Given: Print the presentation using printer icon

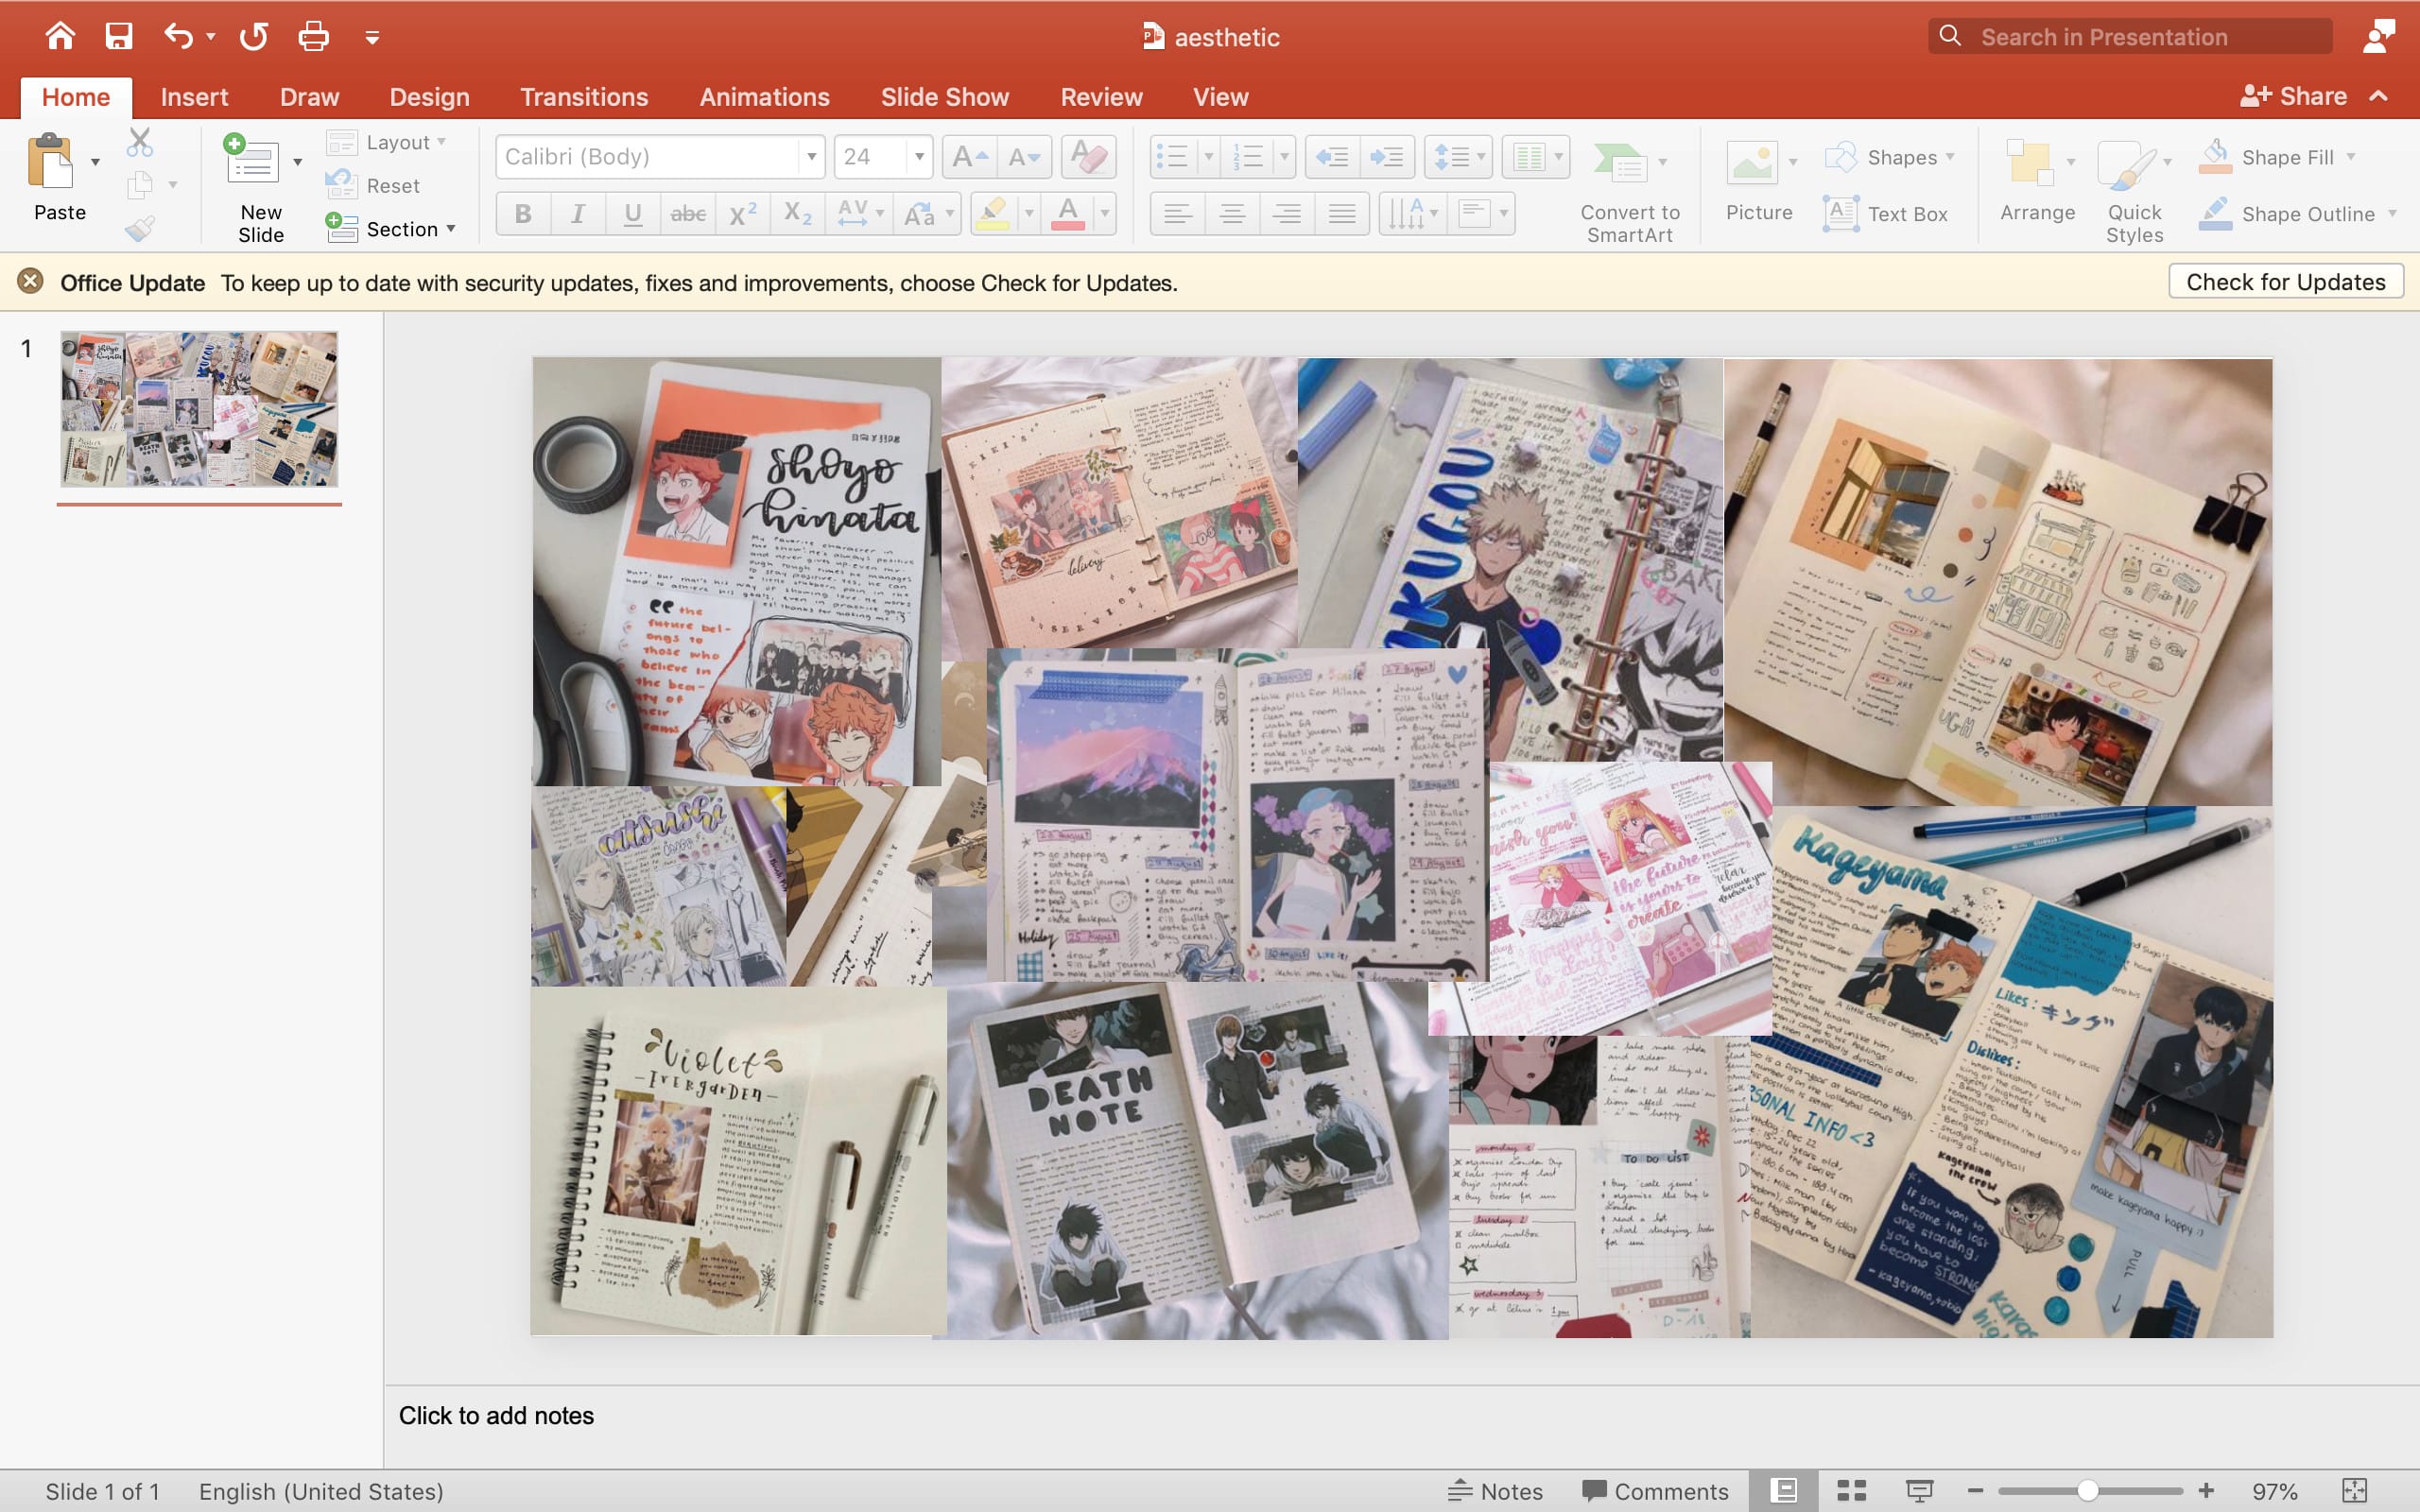Looking at the screenshot, I should pyautogui.click(x=314, y=37).
